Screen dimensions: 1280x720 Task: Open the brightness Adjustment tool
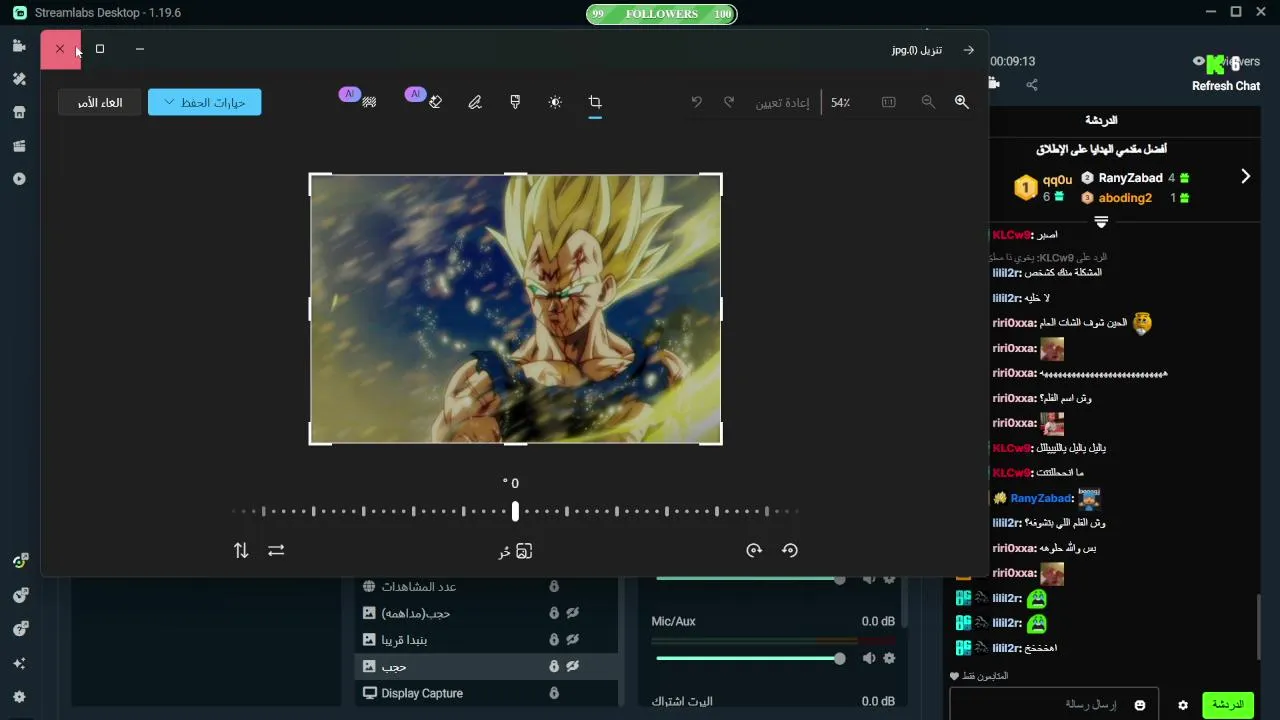coord(555,102)
